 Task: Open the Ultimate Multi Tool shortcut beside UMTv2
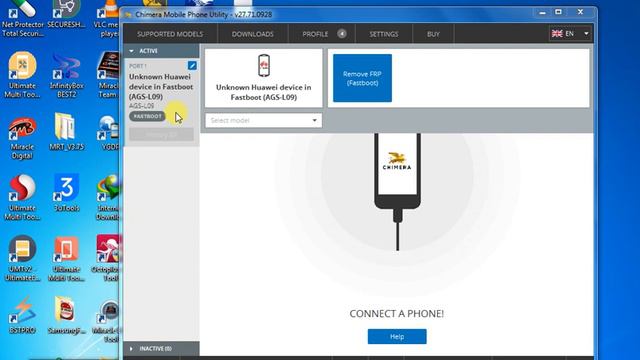coord(66,259)
